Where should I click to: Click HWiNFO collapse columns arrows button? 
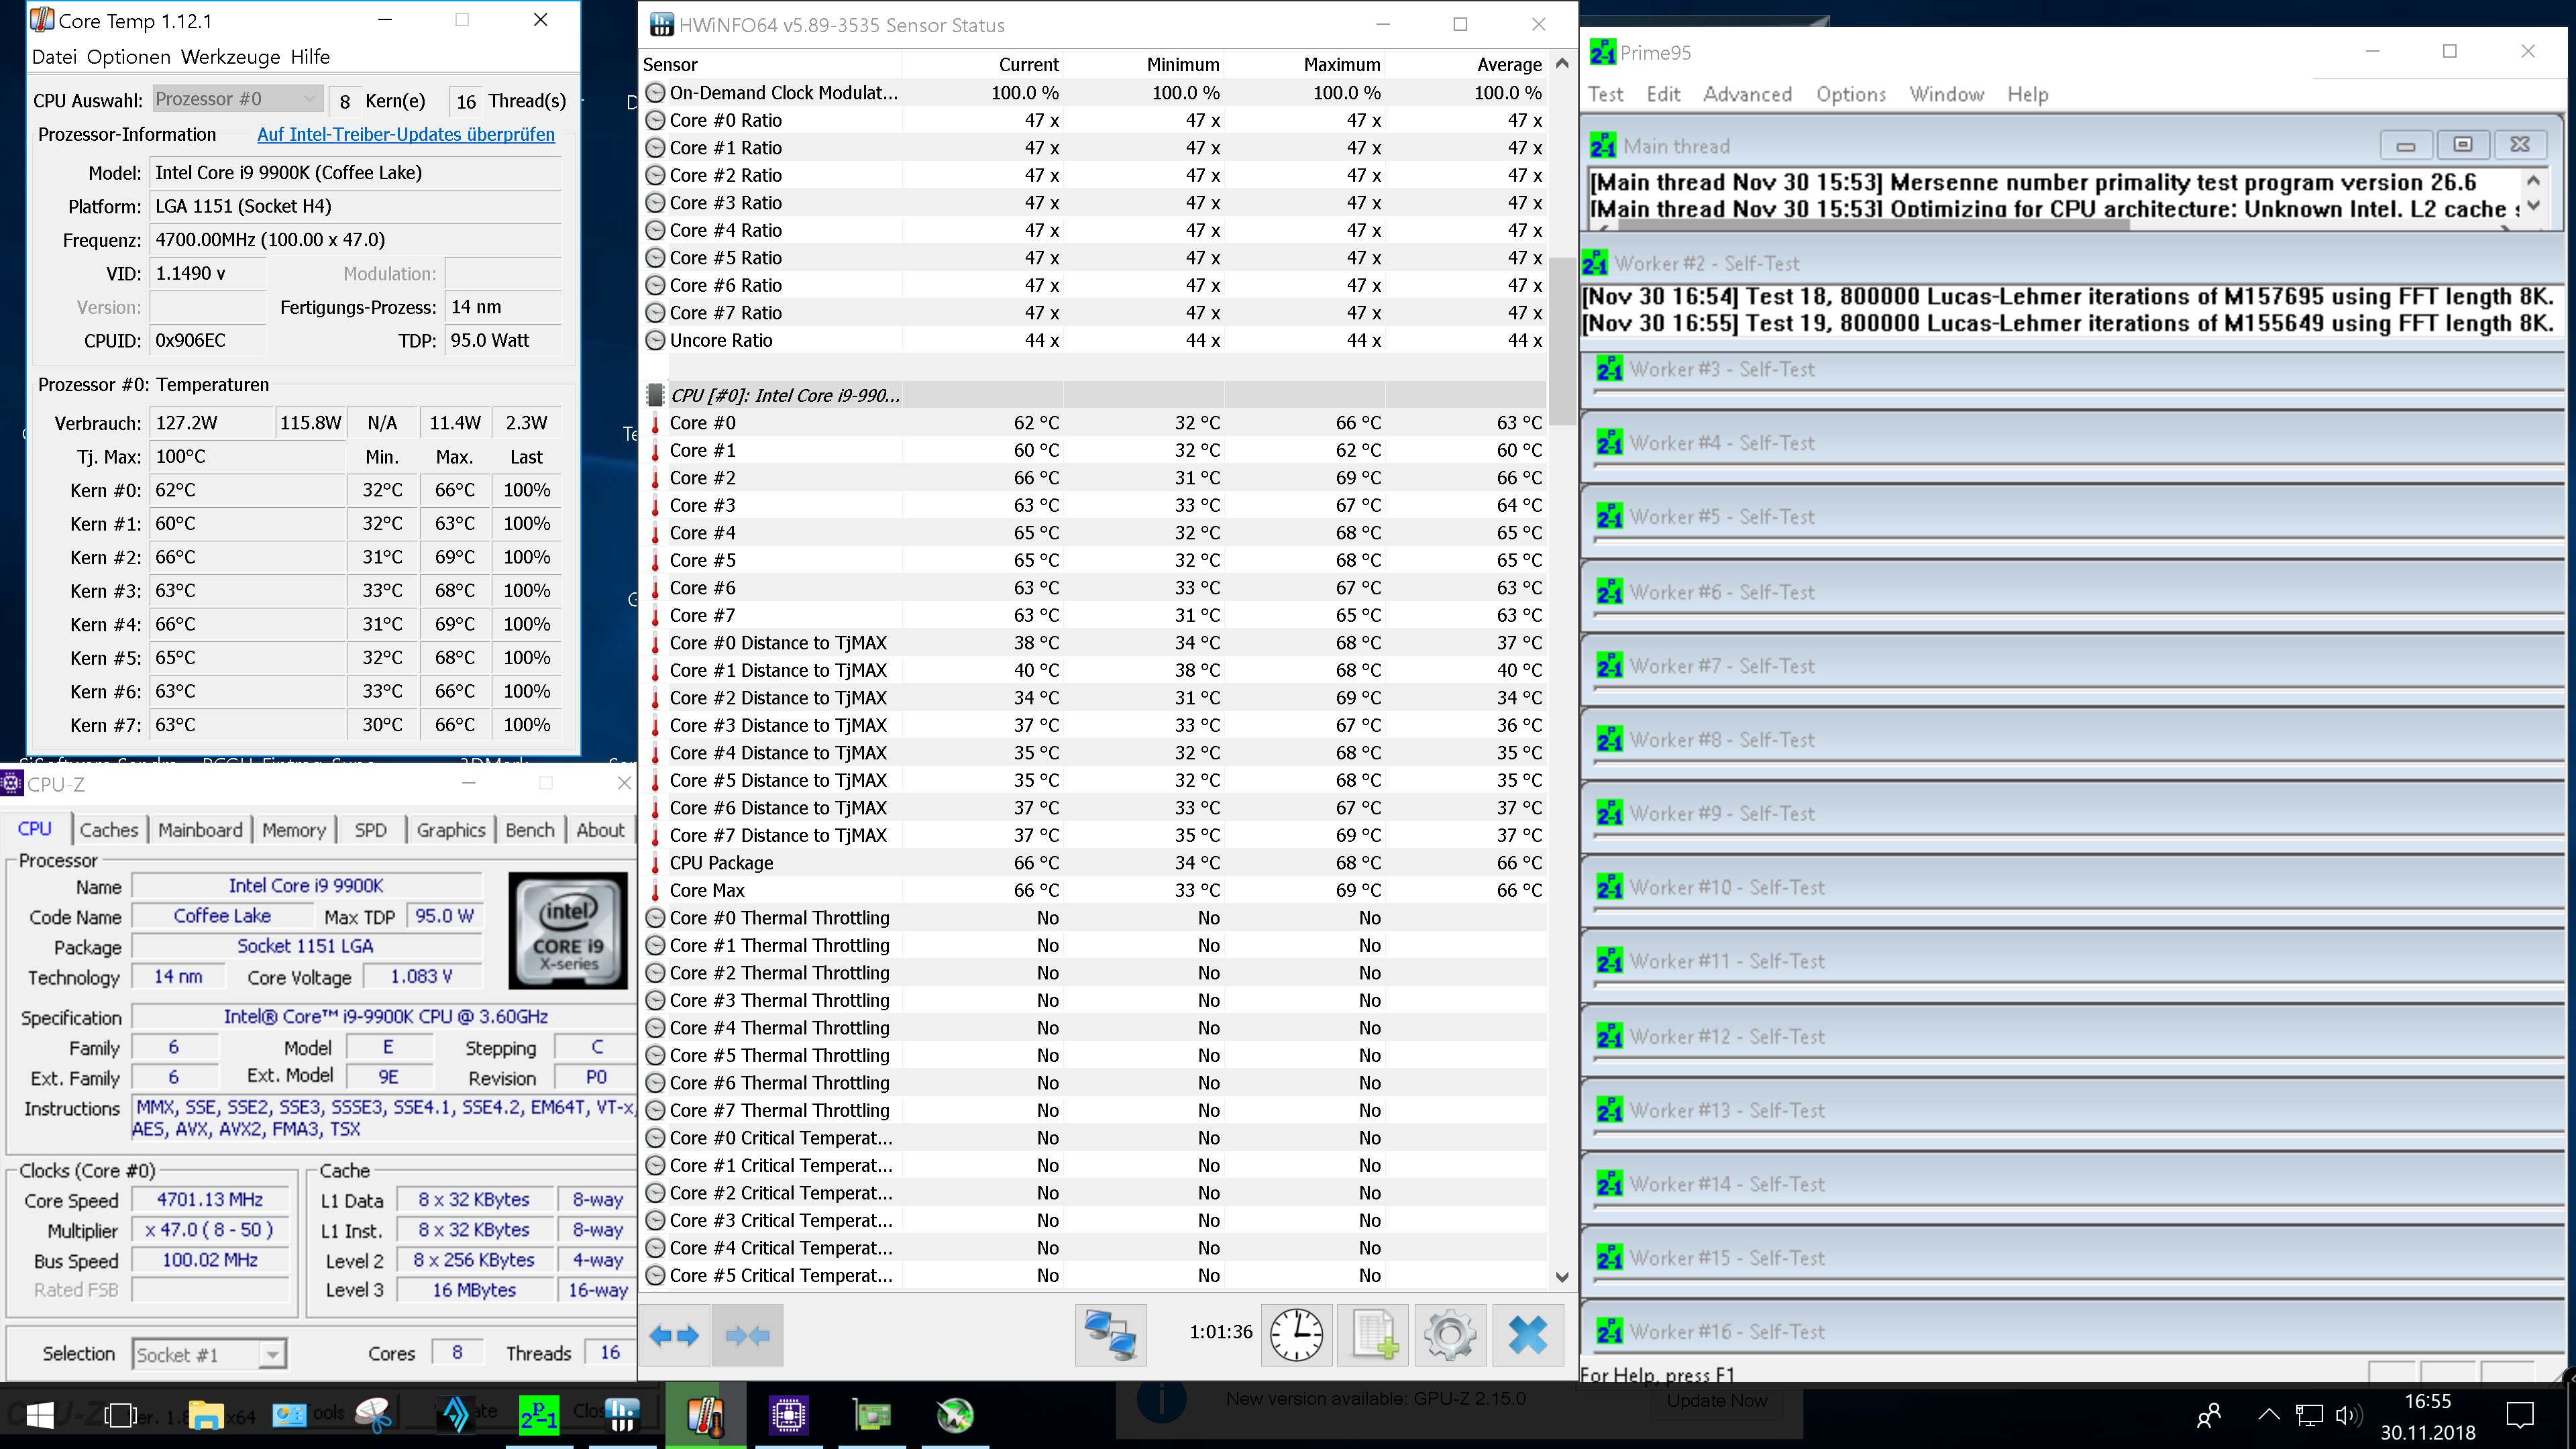tap(747, 1335)
